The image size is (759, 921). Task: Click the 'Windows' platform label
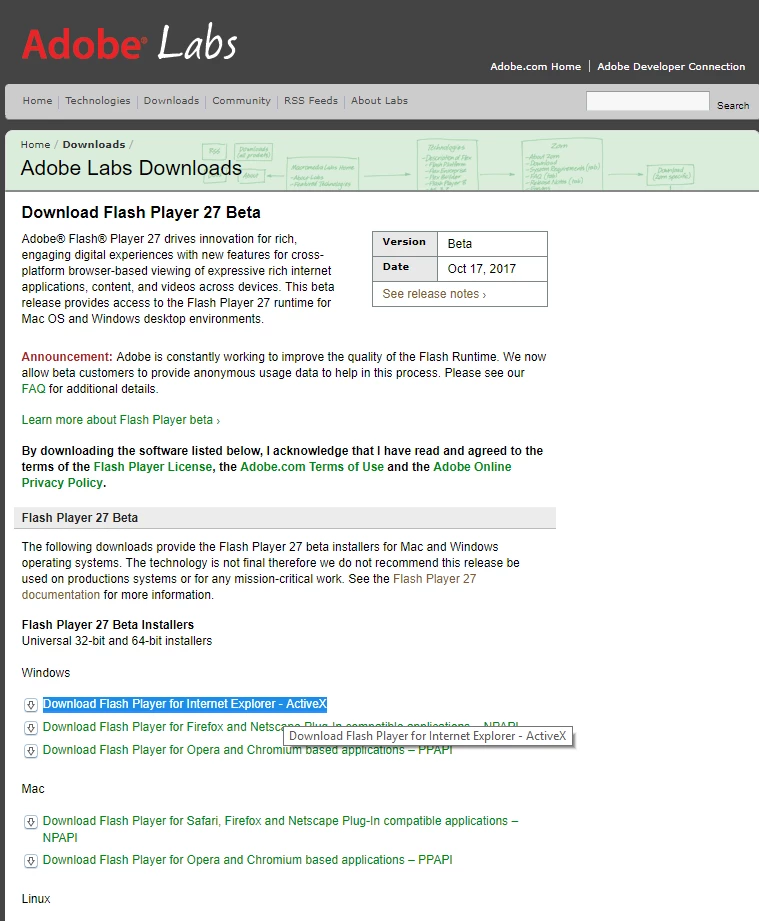[x=46, y=673]
